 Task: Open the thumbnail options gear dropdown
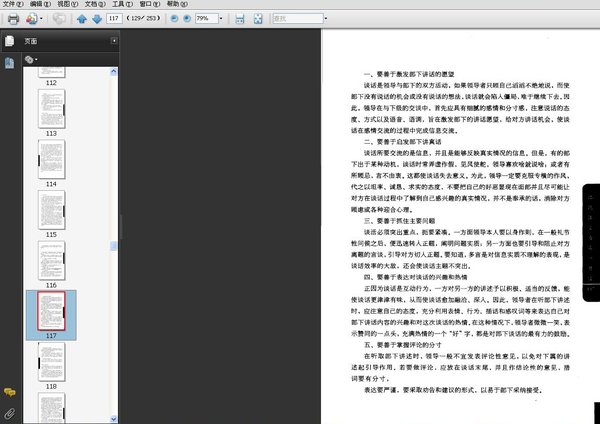click(x=31, y=60)
